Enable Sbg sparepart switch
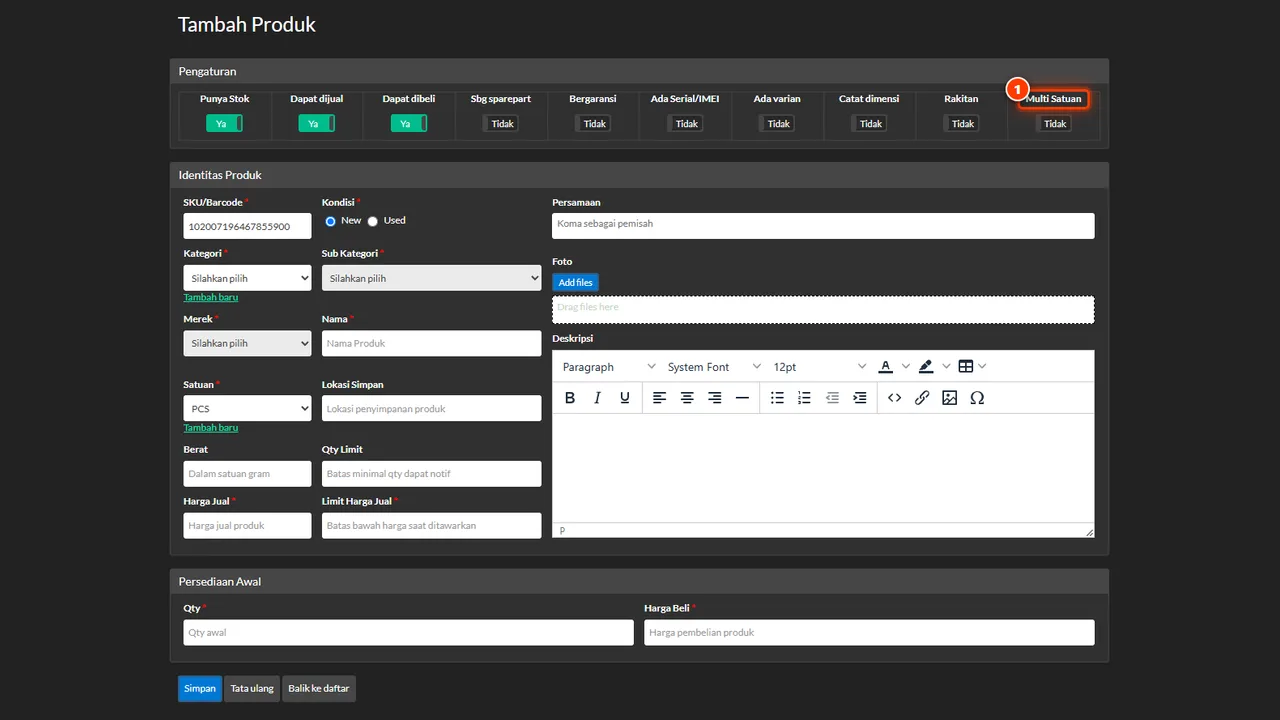The image size is (1280, 720). point(500,124)
